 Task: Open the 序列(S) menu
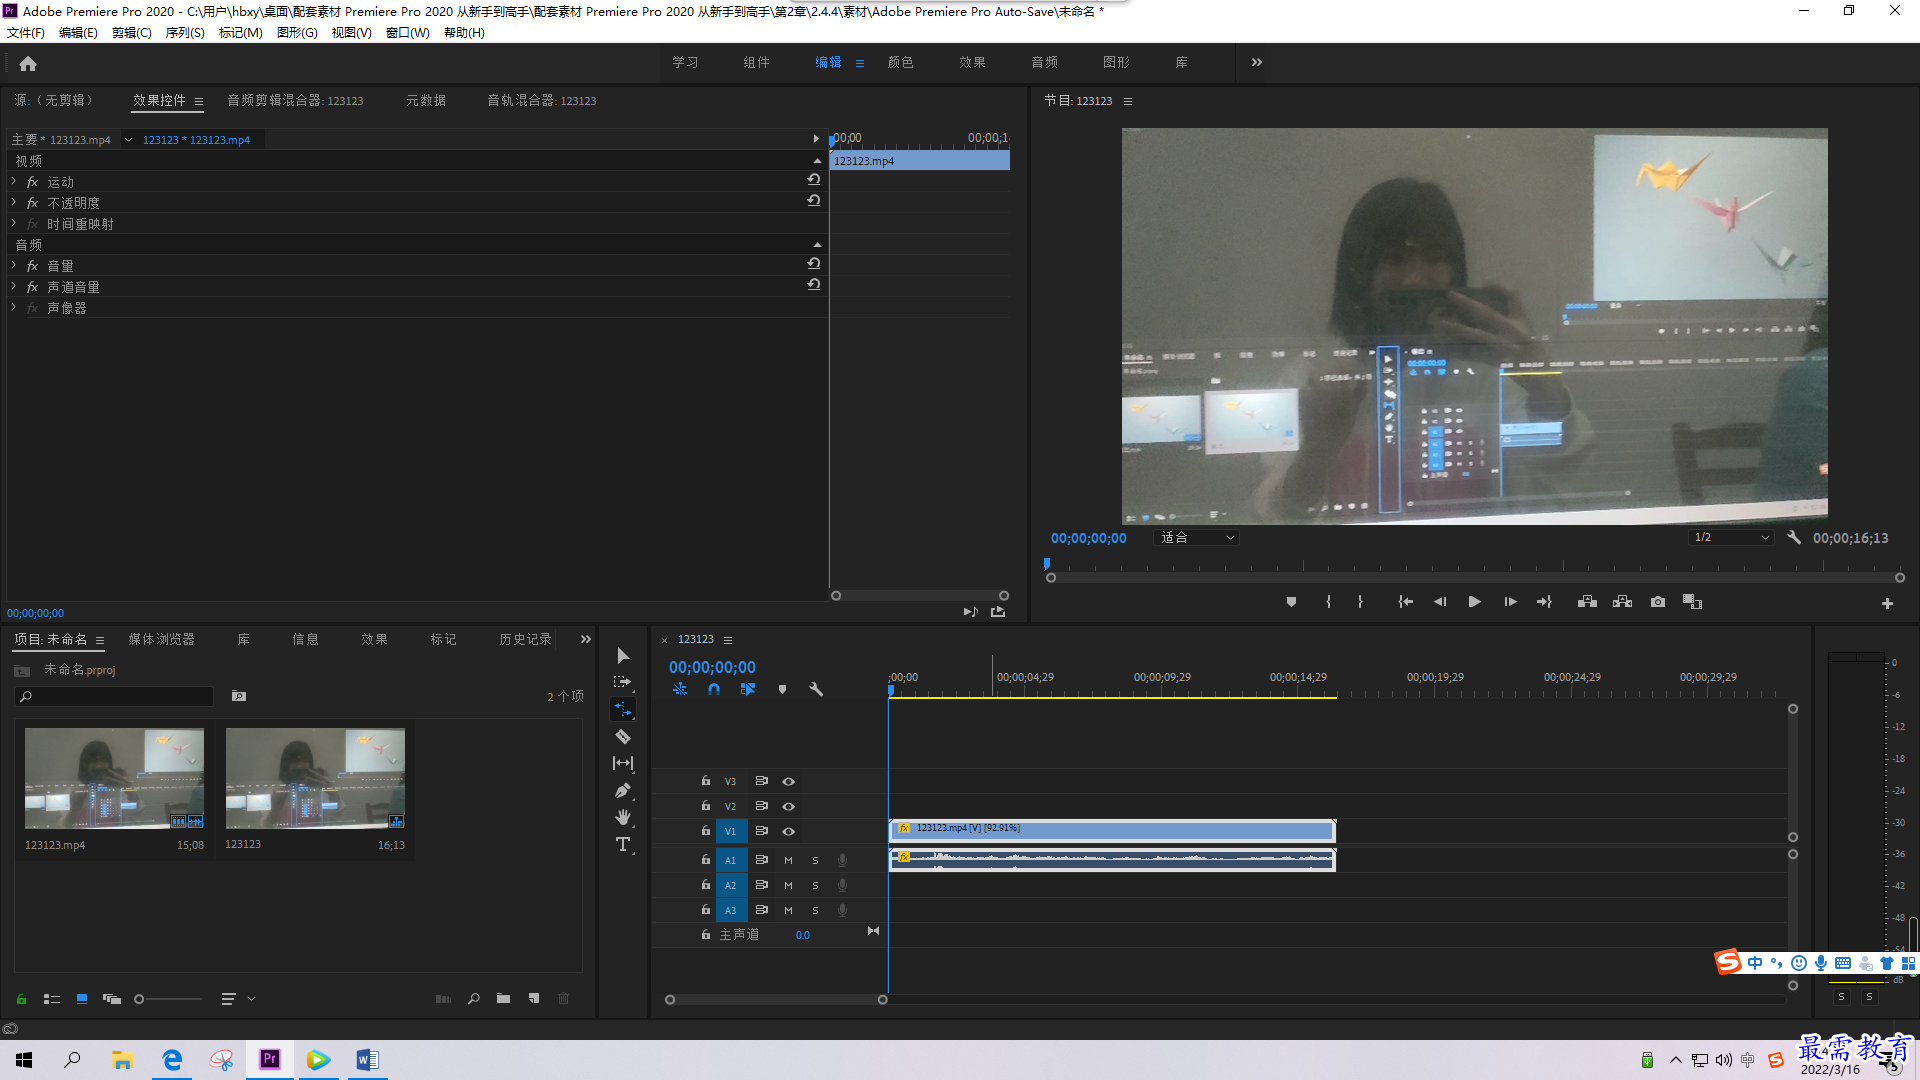tap(184, 33)
